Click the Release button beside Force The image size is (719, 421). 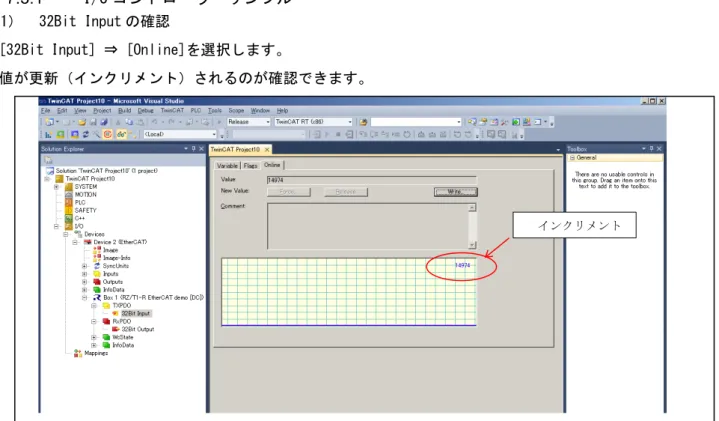(x=346, y=192)
